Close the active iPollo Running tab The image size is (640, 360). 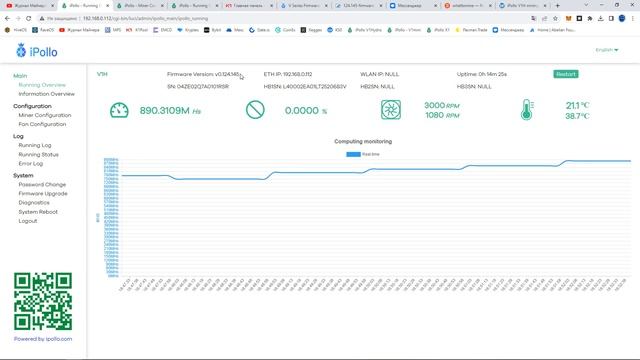pyautogui.click(x=108, y=6)
